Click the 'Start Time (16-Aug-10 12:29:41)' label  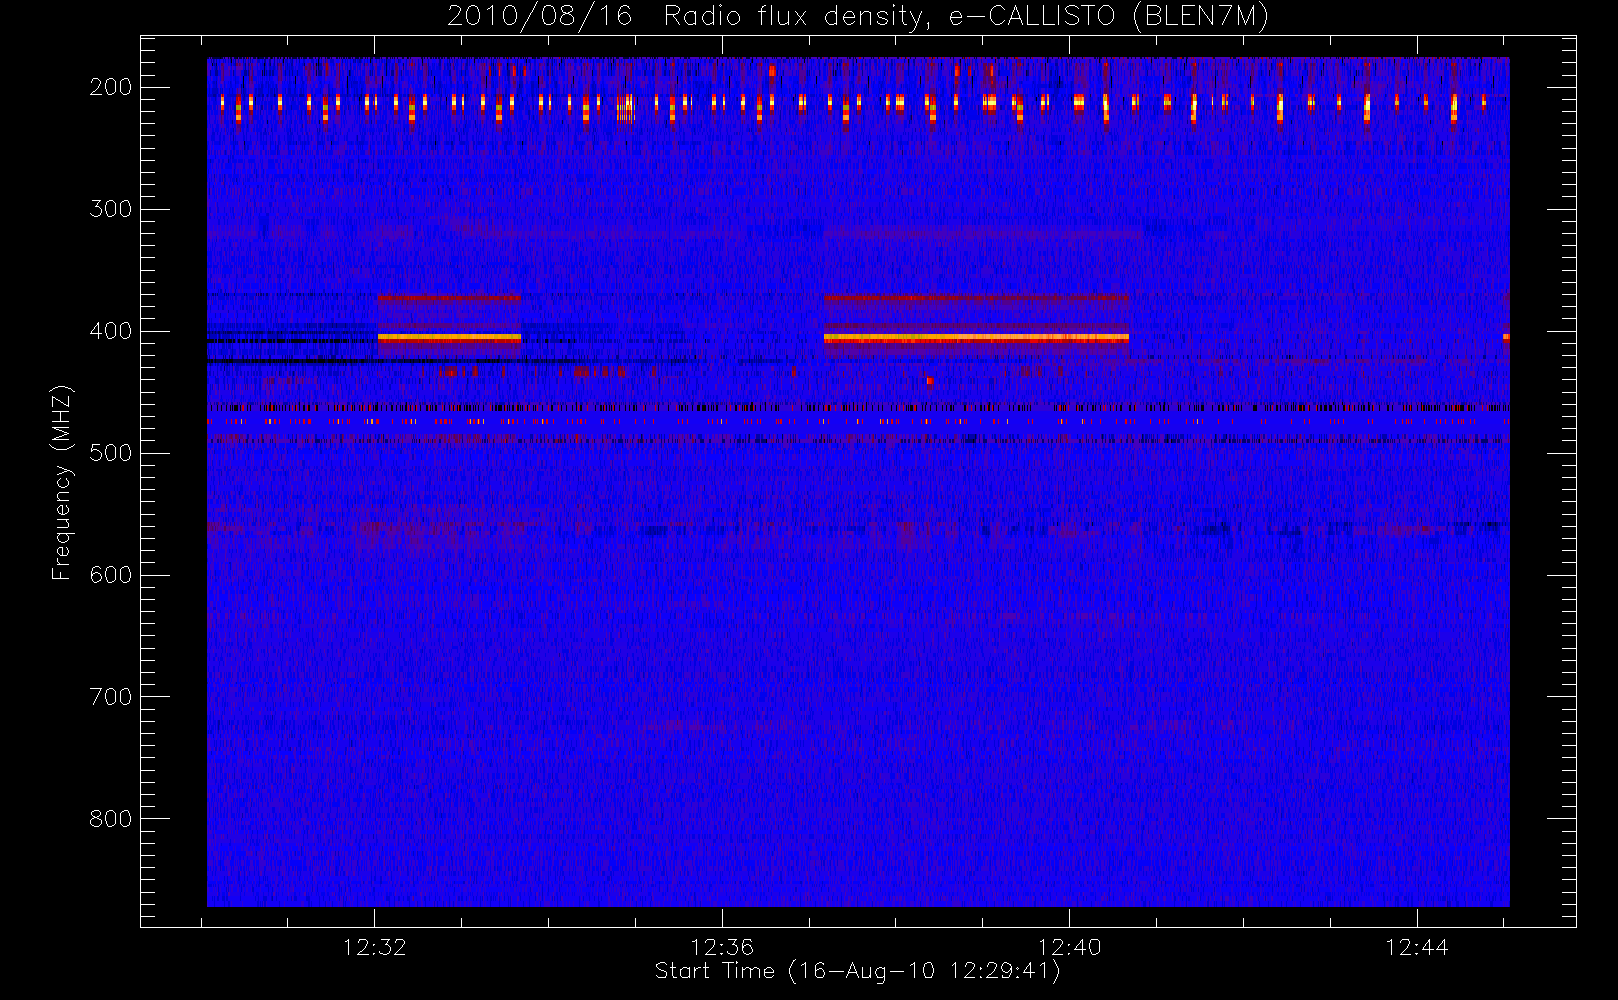857,971
